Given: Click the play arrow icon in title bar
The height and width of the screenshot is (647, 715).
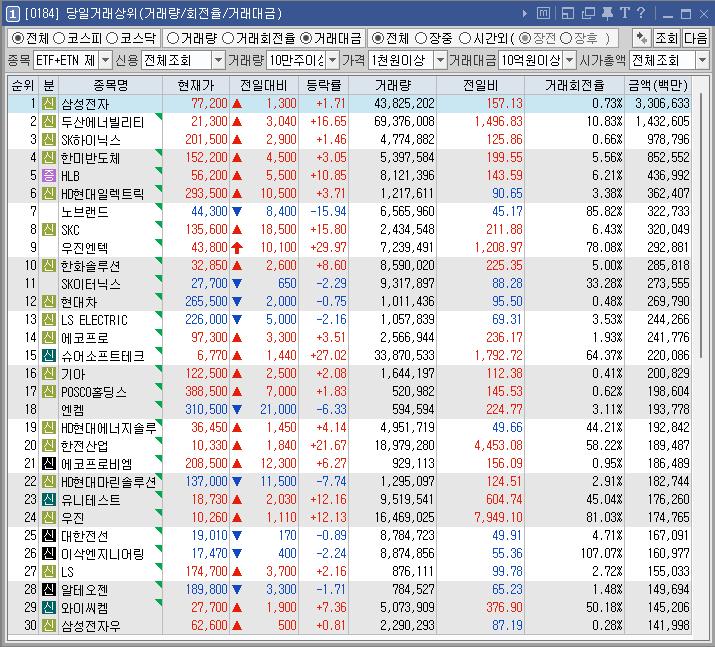Looking at the screenshot, I should [524, 14].
